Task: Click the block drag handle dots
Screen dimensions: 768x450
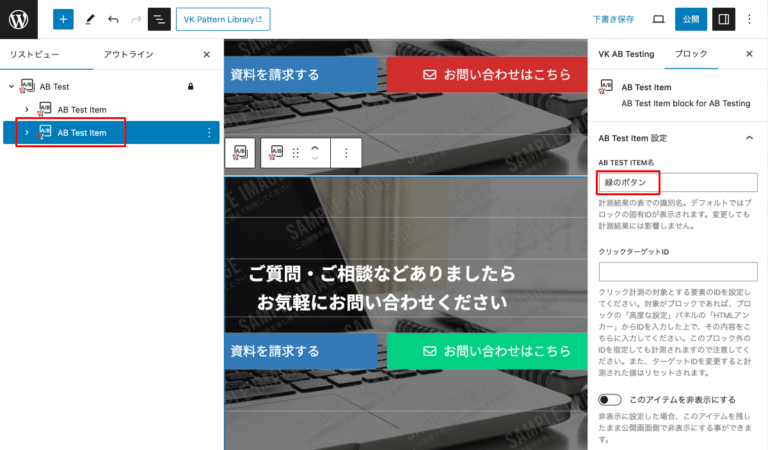Action: 295,153
